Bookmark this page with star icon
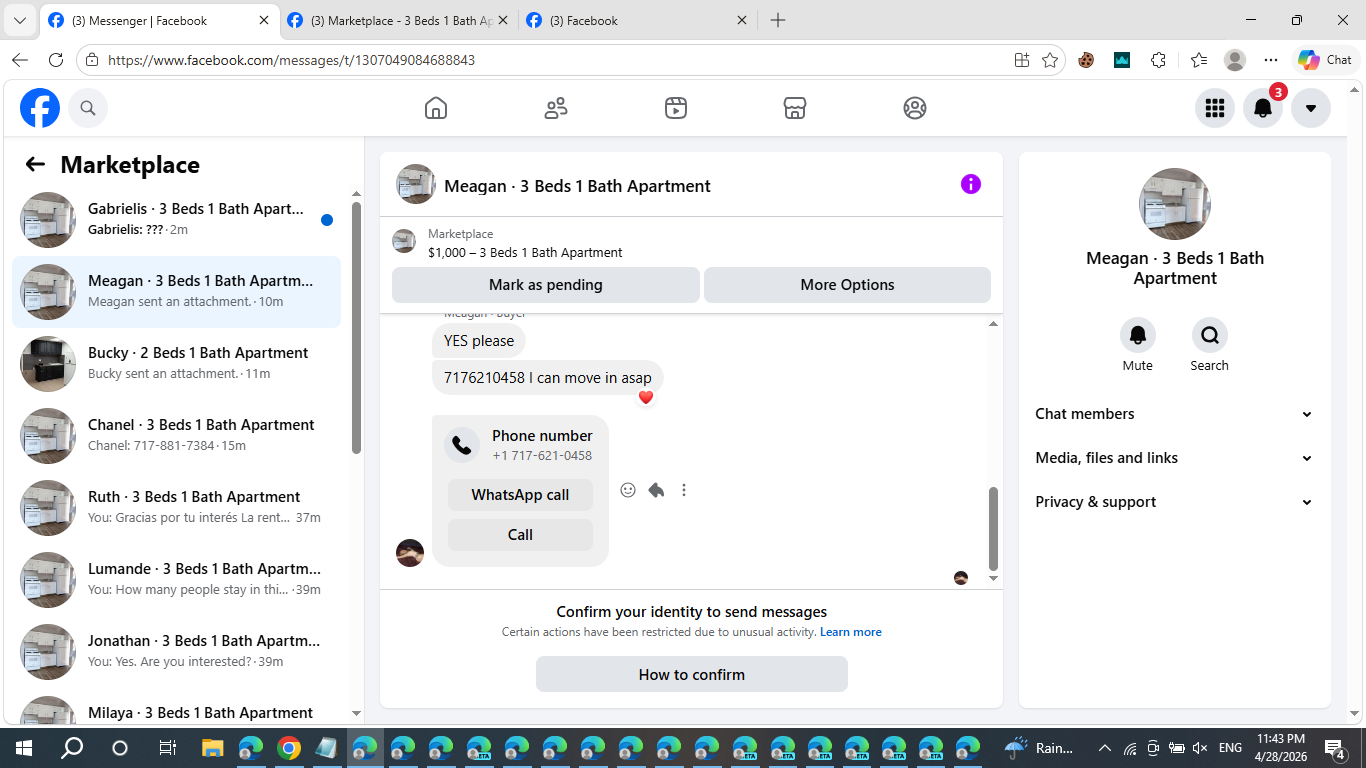Image resolution: width=1366 pixels, height=768 pixels. coord(1050,60)
